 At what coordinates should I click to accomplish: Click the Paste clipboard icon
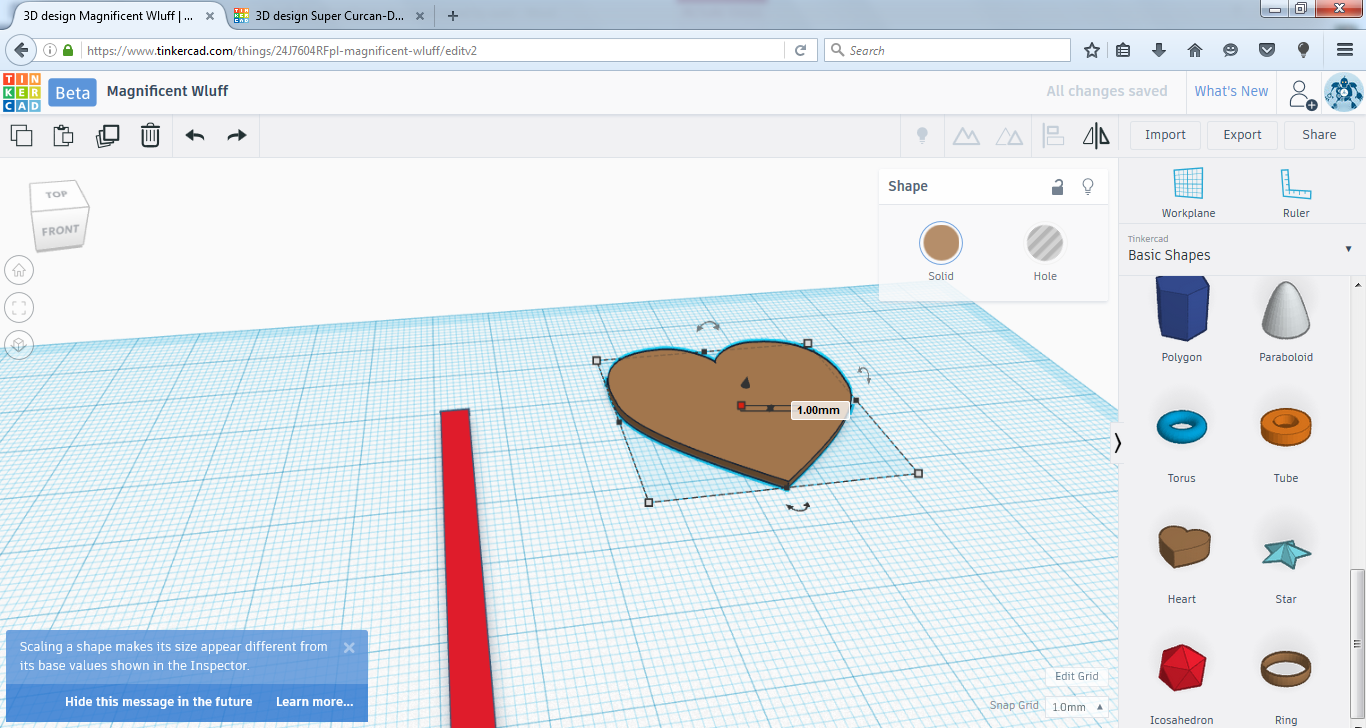click(x=63, y=135)
